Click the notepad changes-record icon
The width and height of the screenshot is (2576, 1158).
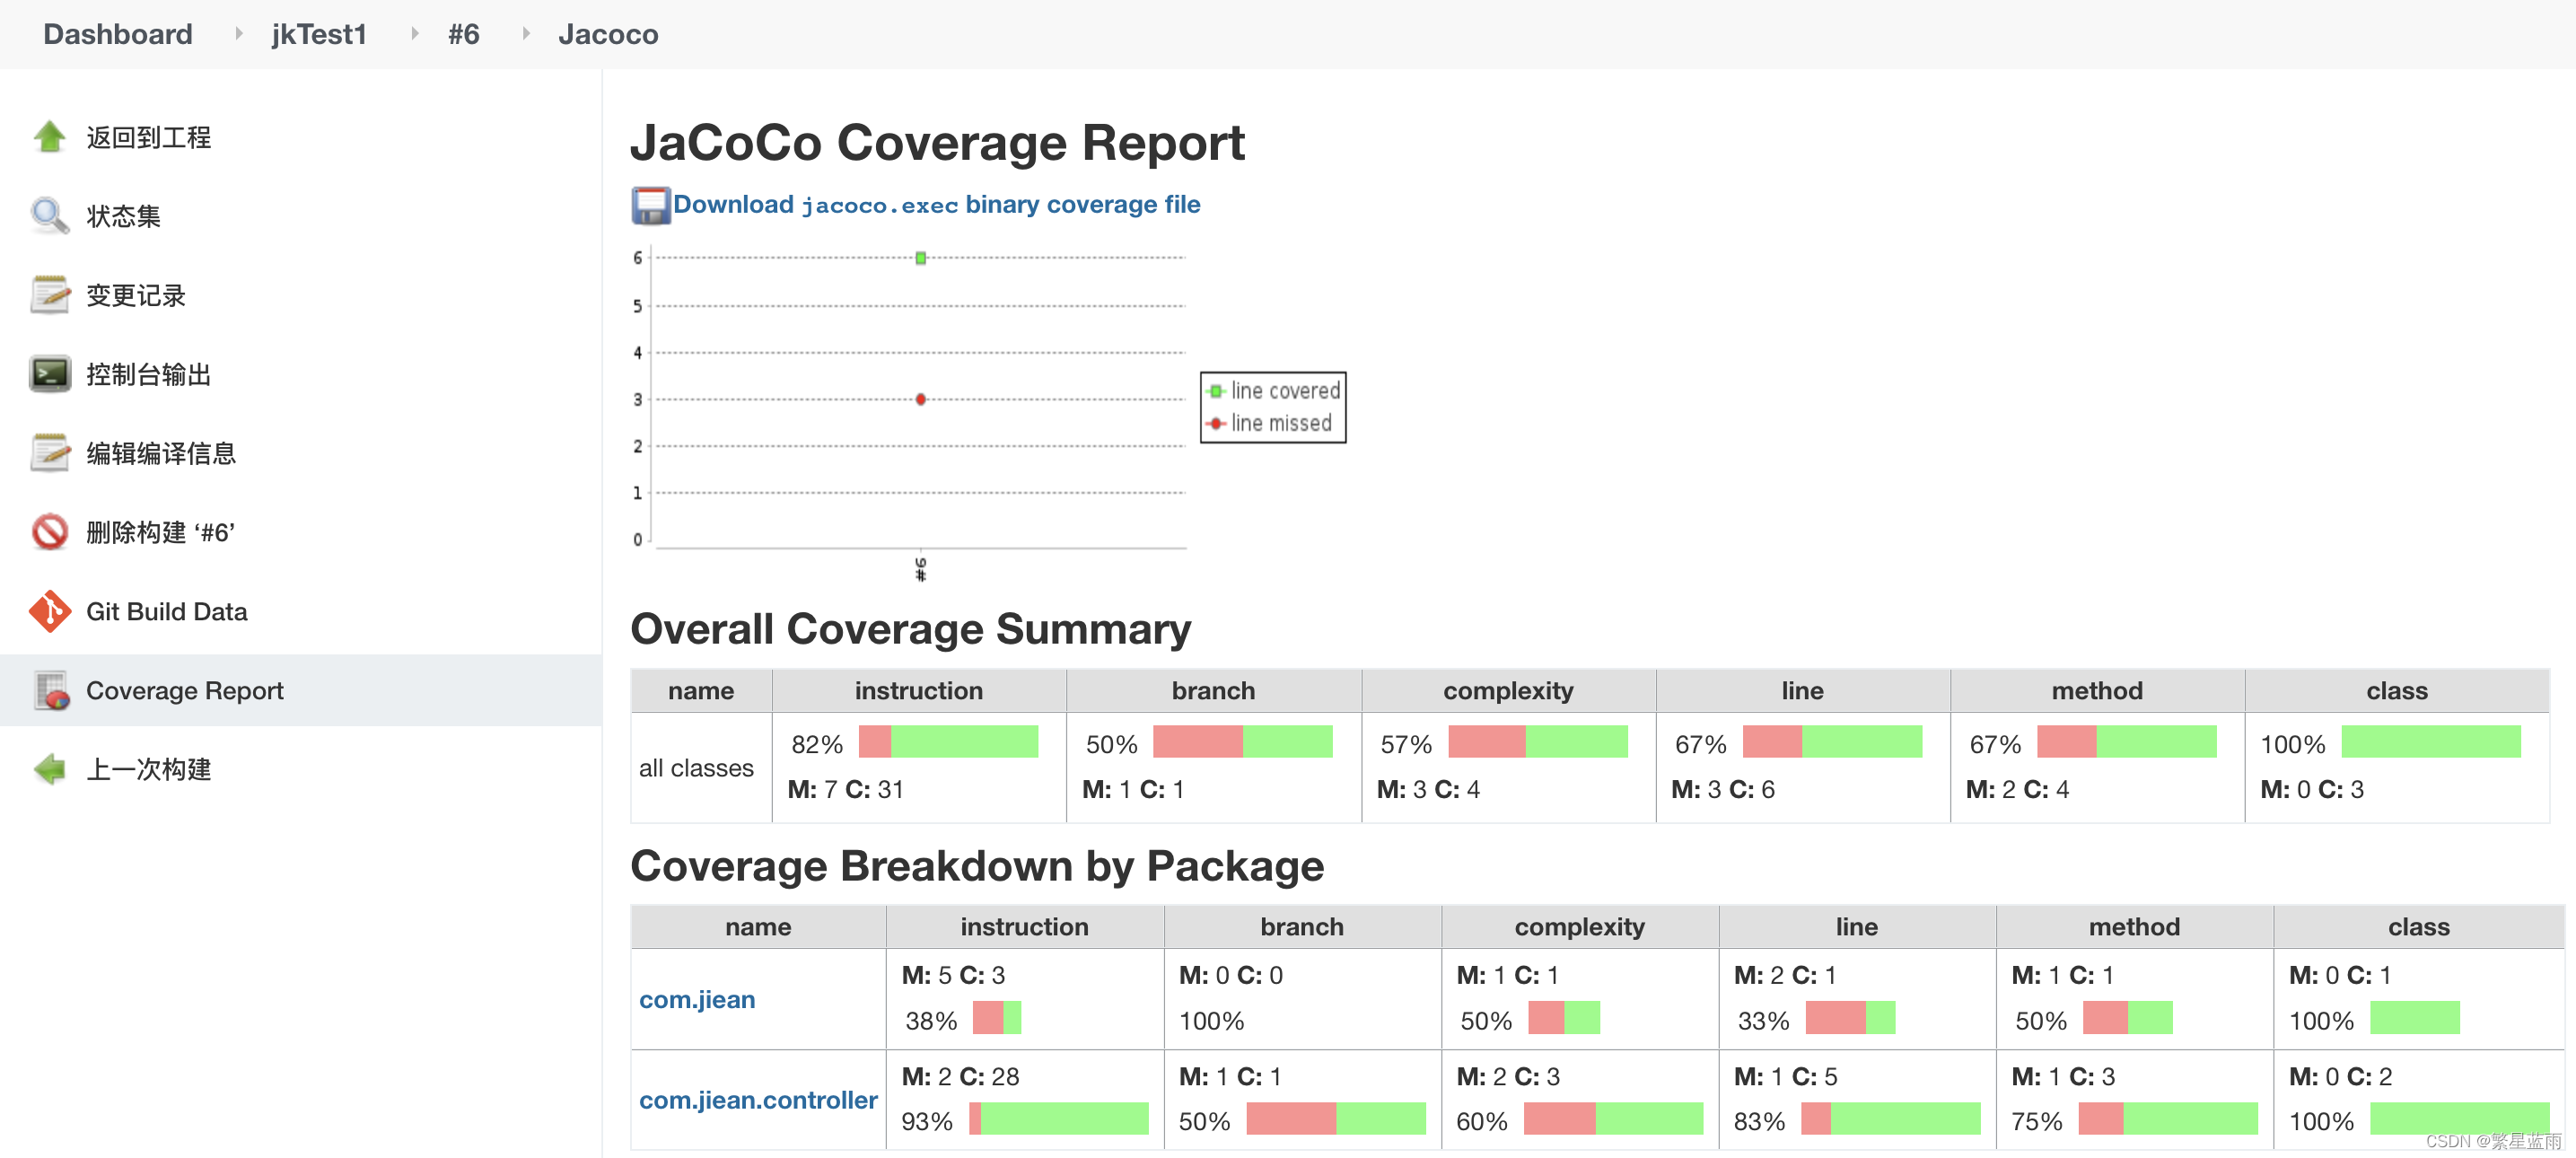49,295
